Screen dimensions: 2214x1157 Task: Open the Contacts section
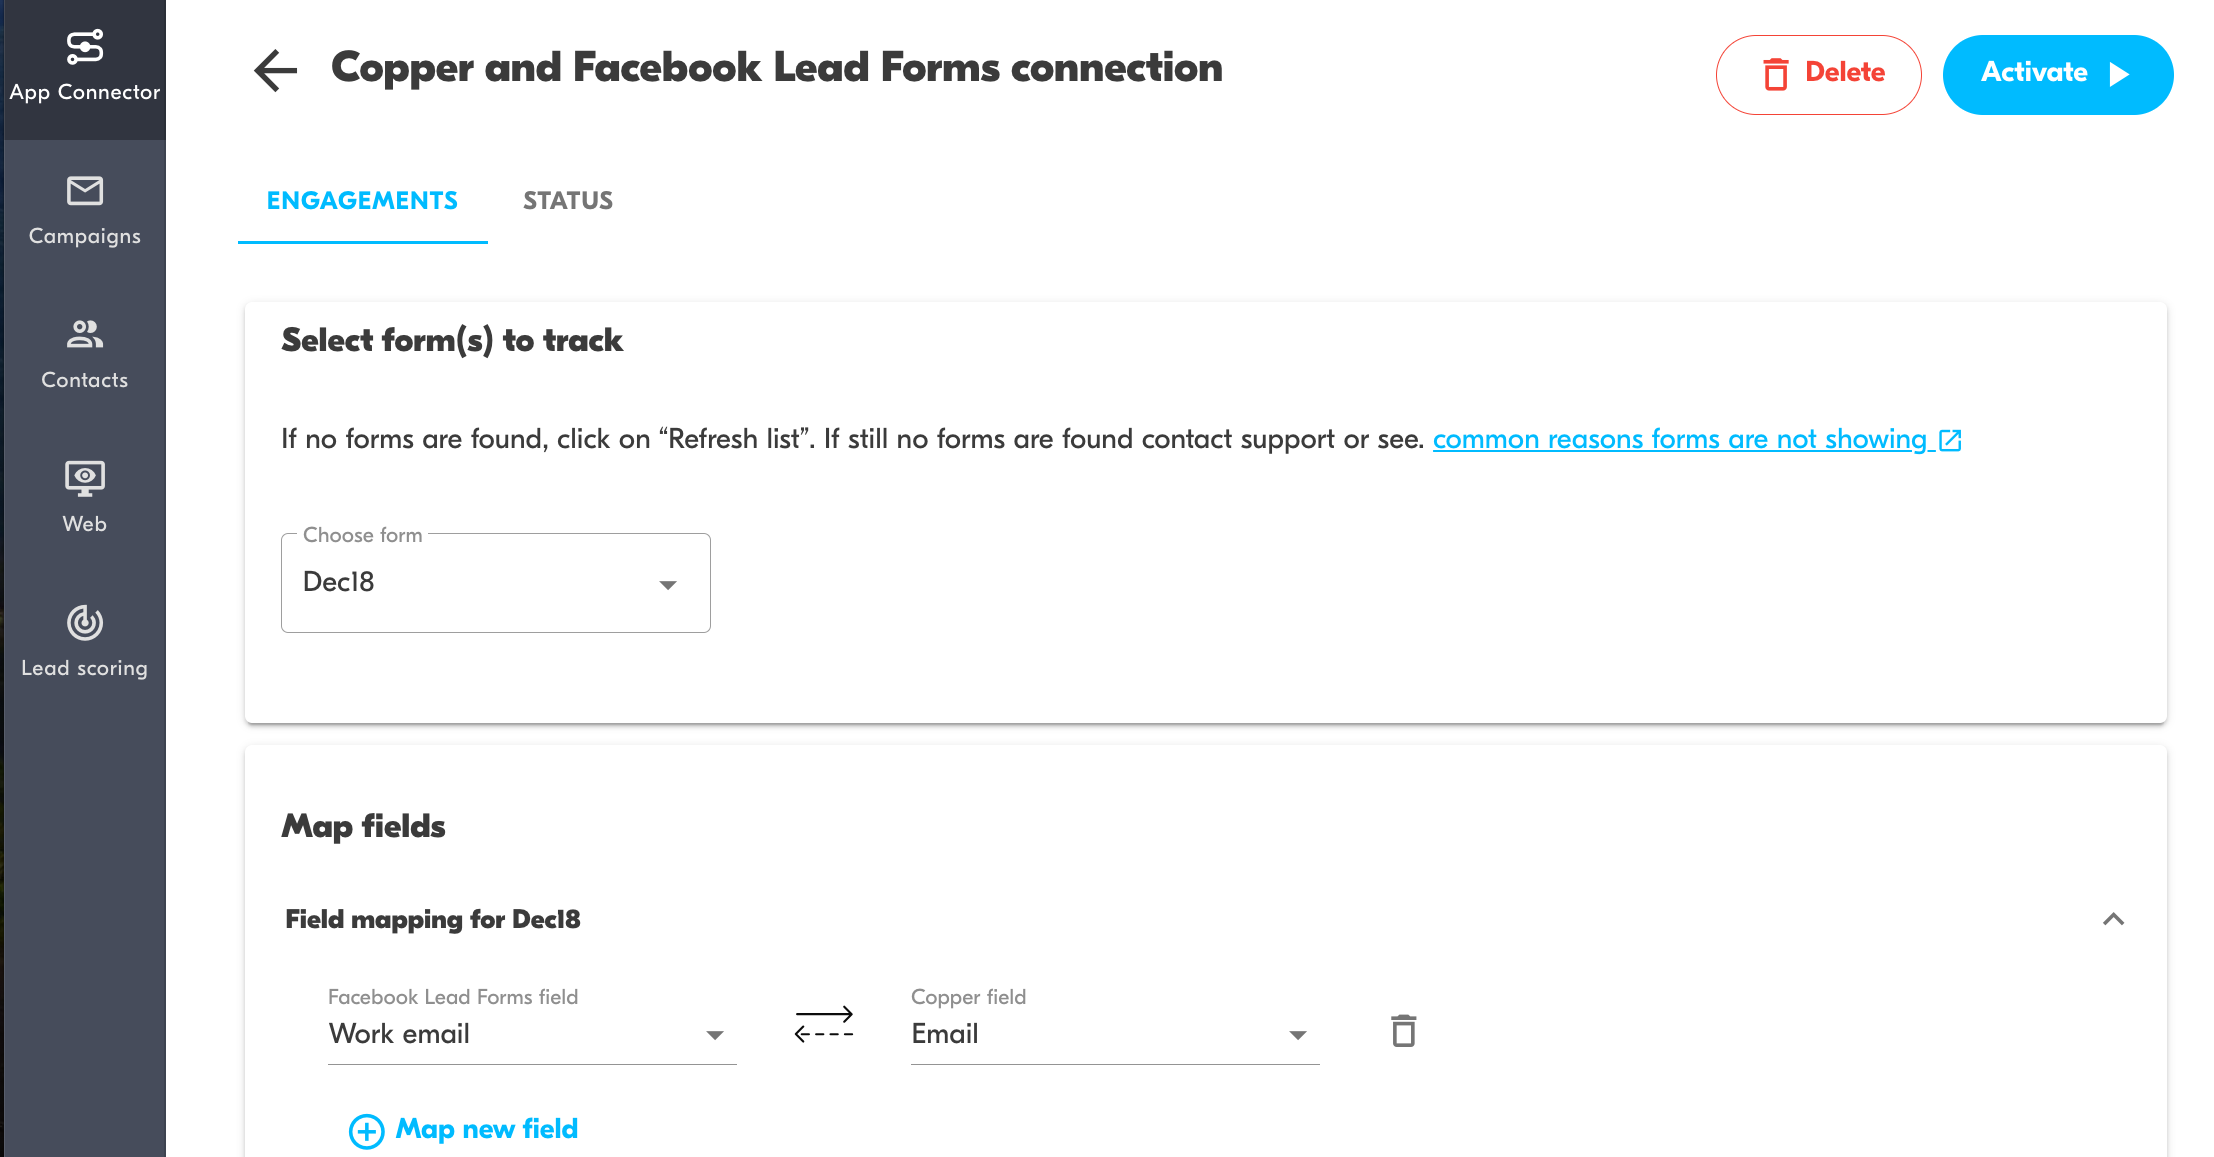[84, 355]
